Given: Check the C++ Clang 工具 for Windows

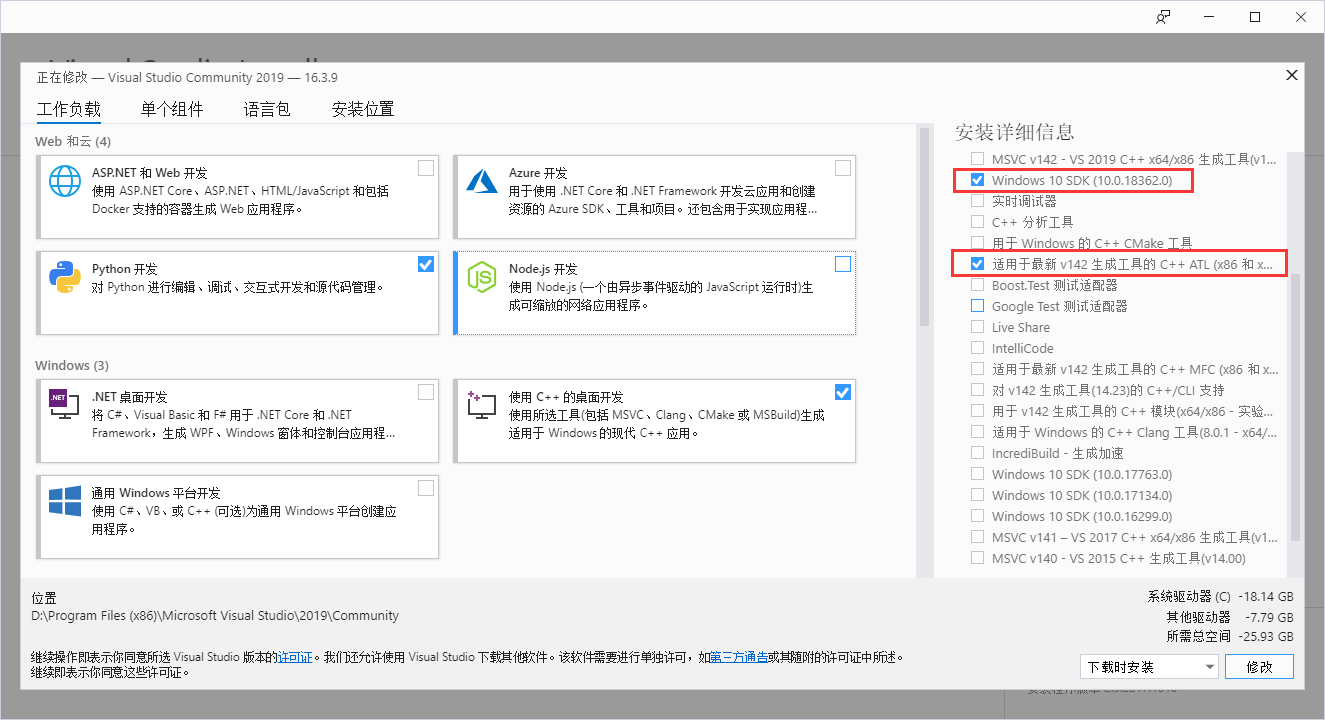Looking at the screenshot, I should 977,432.
